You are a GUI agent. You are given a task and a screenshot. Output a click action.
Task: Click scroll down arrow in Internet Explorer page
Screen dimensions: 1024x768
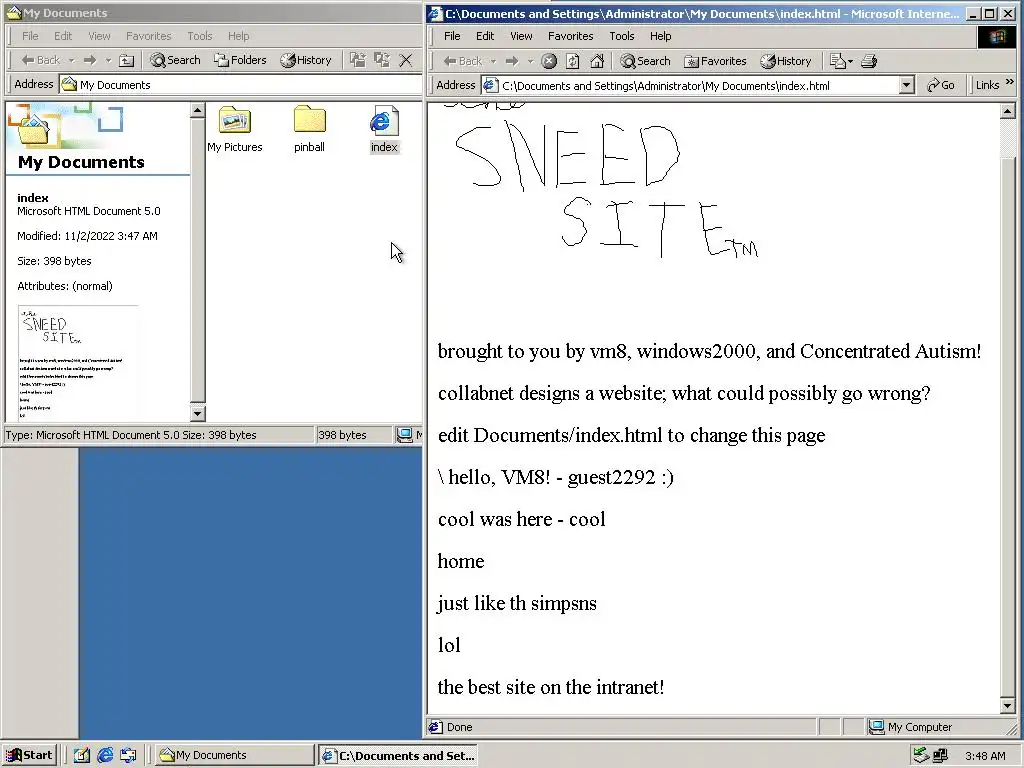[x=1007, y=706]
